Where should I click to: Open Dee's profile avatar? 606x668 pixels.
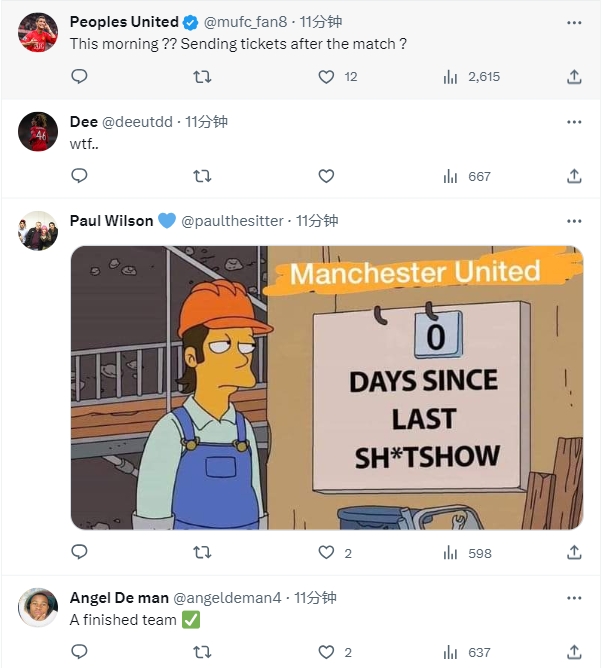point(38,132)
